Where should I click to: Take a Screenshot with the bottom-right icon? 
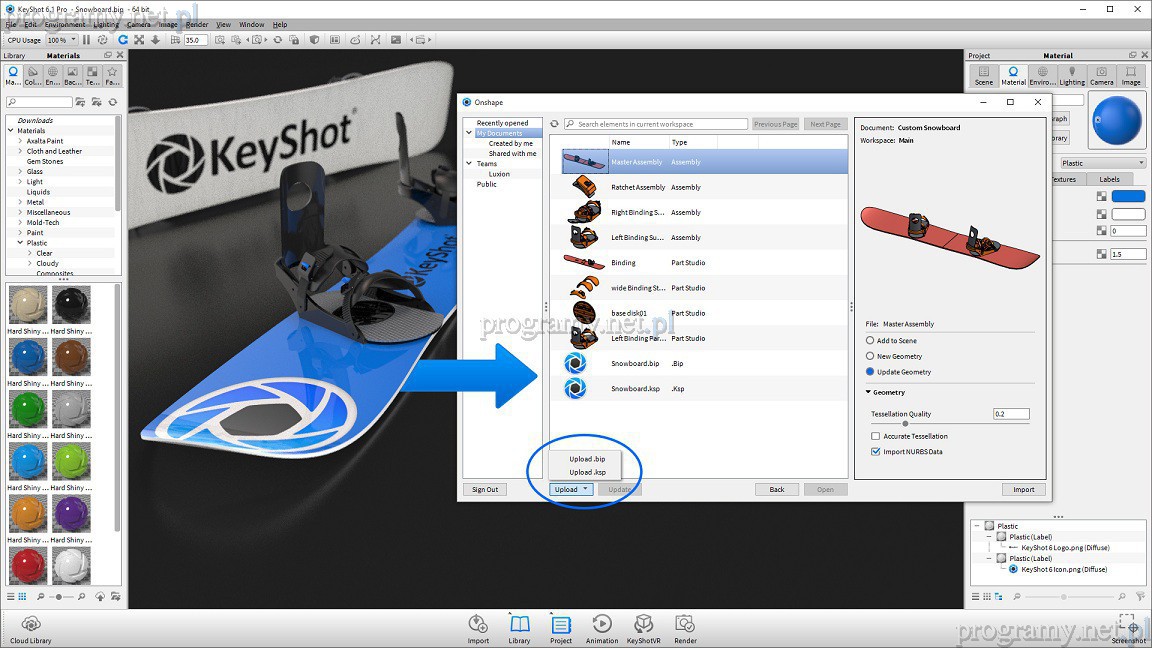(x=1128, y=625)
